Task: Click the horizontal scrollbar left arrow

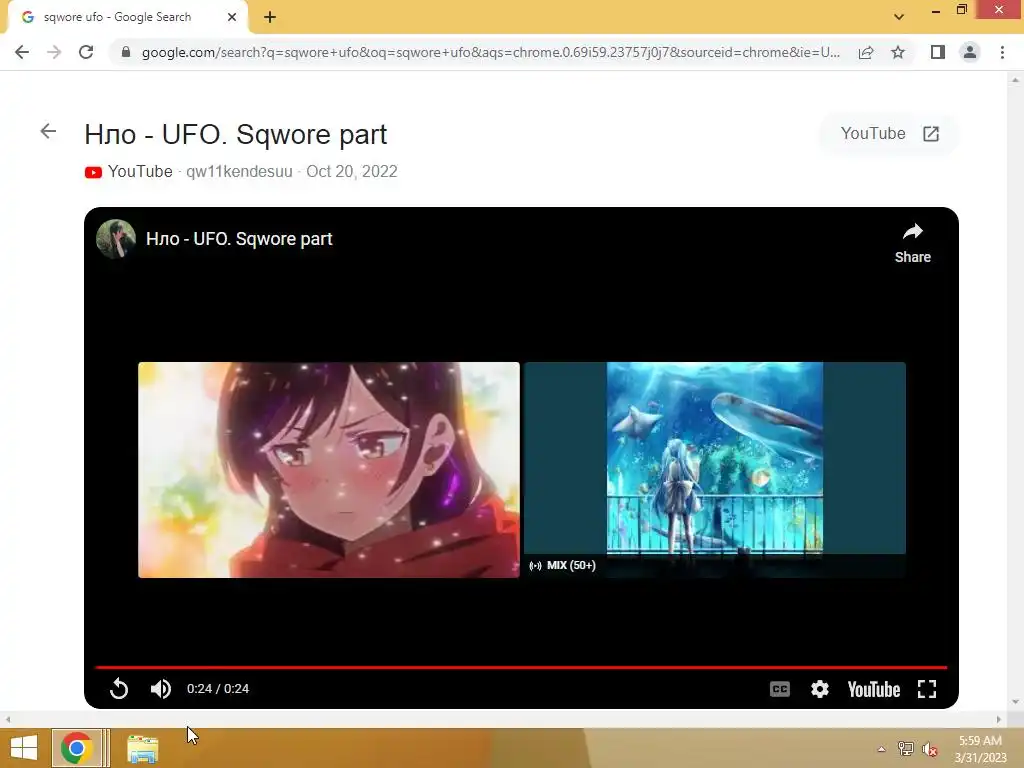Action: [x=8, y=720]
